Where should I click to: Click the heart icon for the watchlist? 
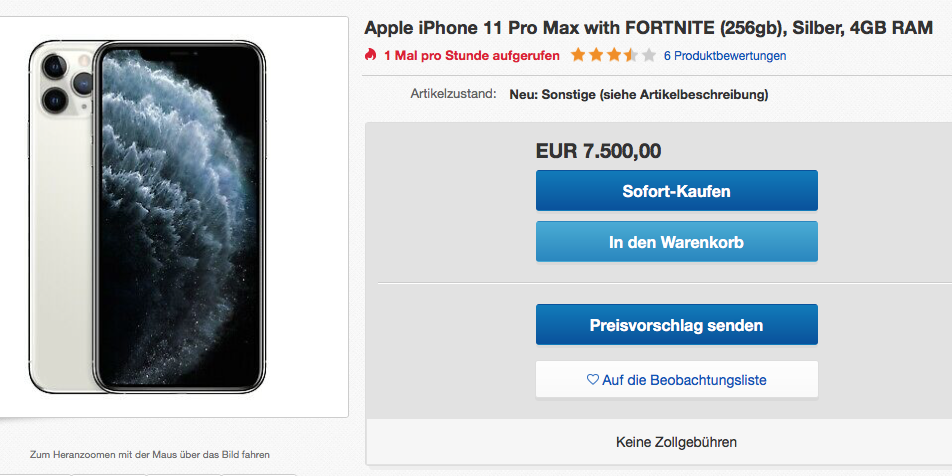tap(592, 380)
